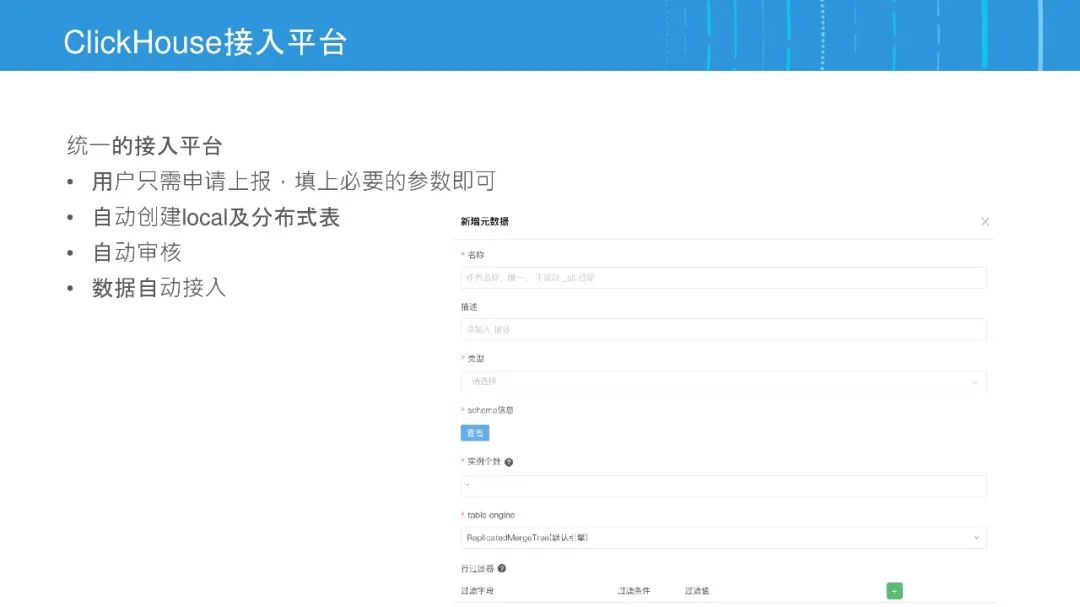Click the bullet 数据自动接入
Screen dimensions: 1080x607
tap(159, 288)
